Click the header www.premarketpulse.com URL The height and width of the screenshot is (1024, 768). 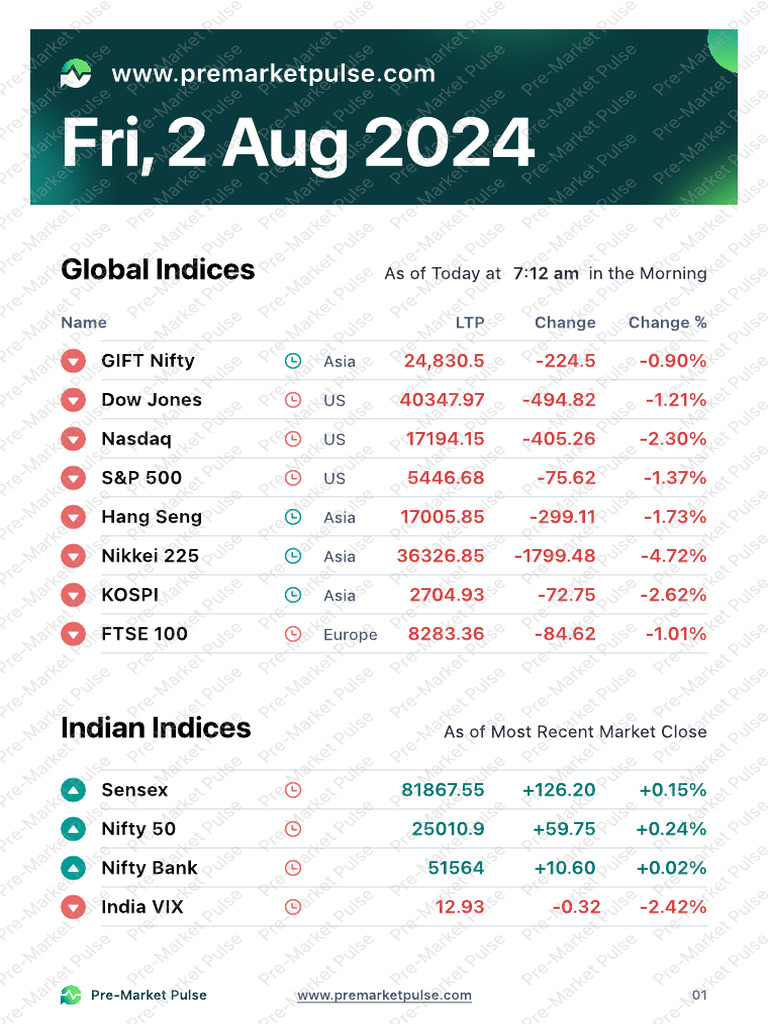click(x=273, y=73)
